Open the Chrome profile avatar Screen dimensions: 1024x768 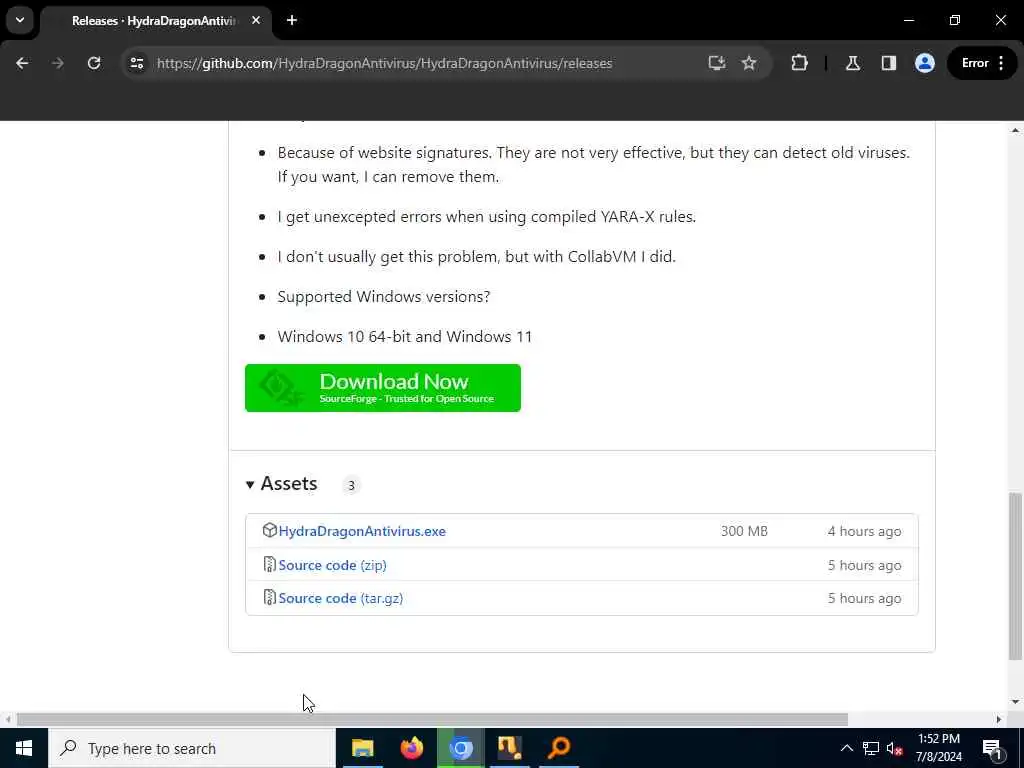pyautogui.click(x=925, y=63)
